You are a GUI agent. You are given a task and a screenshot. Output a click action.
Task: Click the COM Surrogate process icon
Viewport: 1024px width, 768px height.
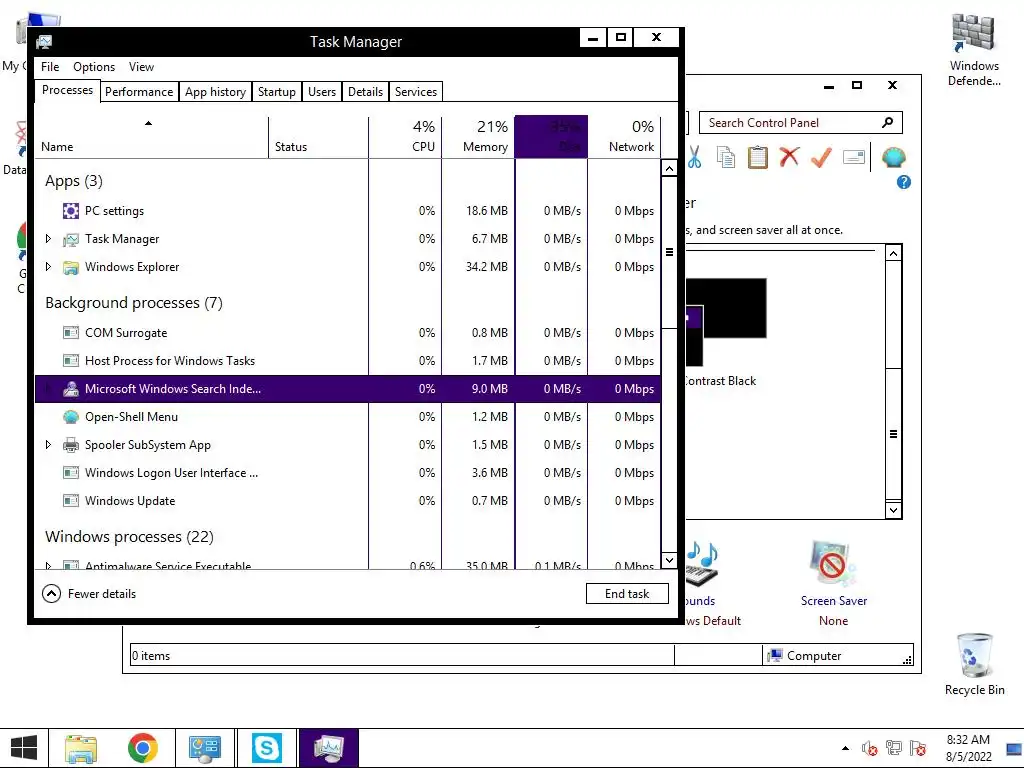pyautogui.click(x=71, y=333)
